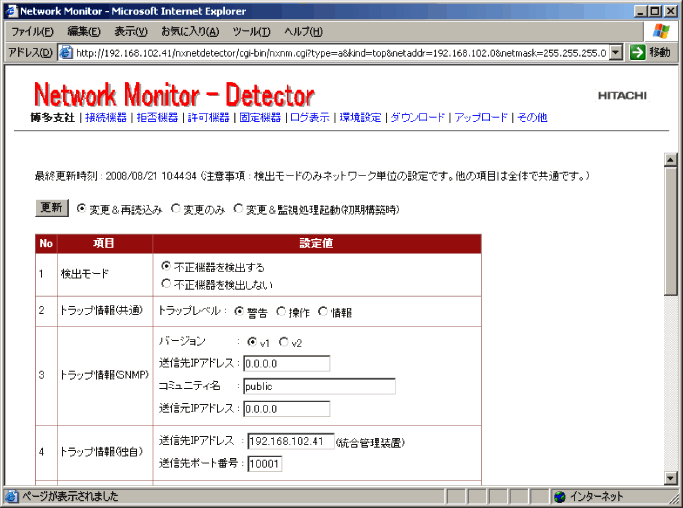Screen dimensions: 683x508
Task: Click the green Go arrow button
Action: [x=637, y=53]
